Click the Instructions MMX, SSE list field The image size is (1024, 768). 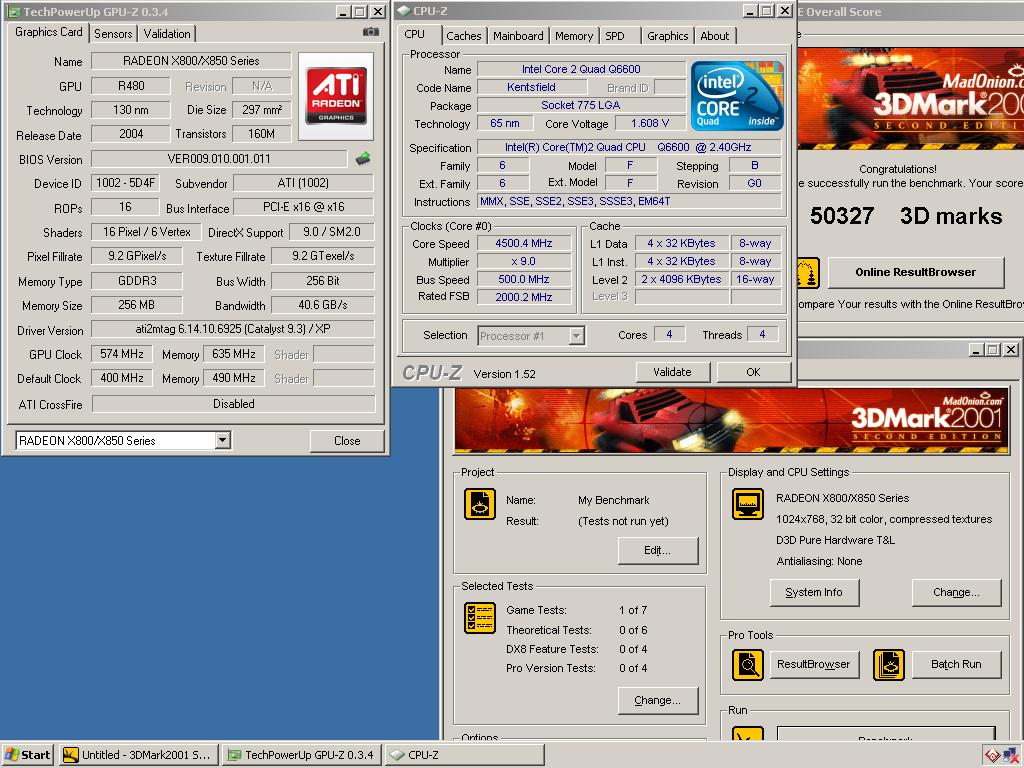[628, 201]
